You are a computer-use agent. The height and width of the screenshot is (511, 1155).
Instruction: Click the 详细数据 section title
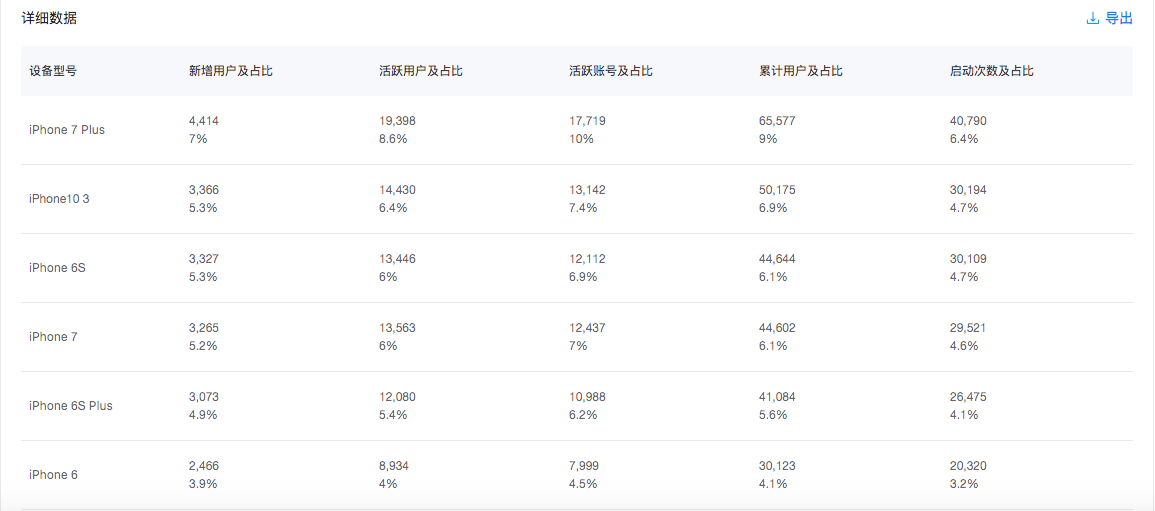(x=49, y=18)
